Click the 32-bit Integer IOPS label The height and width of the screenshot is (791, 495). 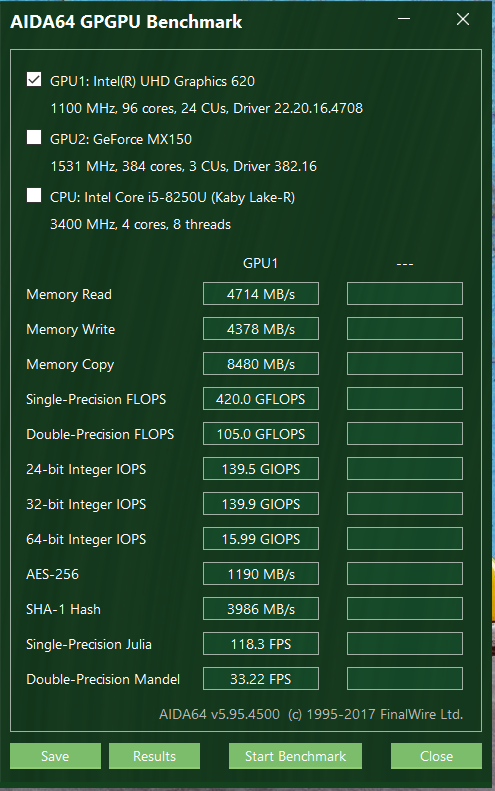point(86,504)
